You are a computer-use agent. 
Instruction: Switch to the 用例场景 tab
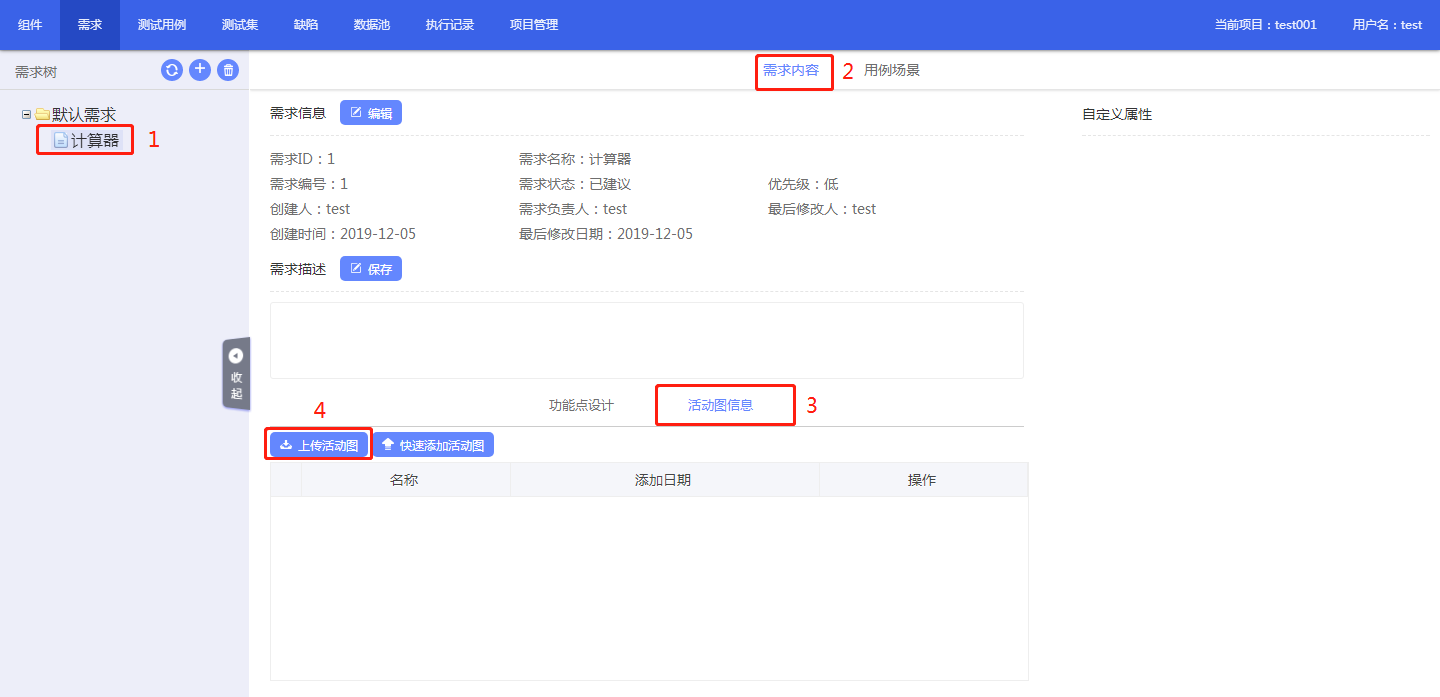coord(892,70)
